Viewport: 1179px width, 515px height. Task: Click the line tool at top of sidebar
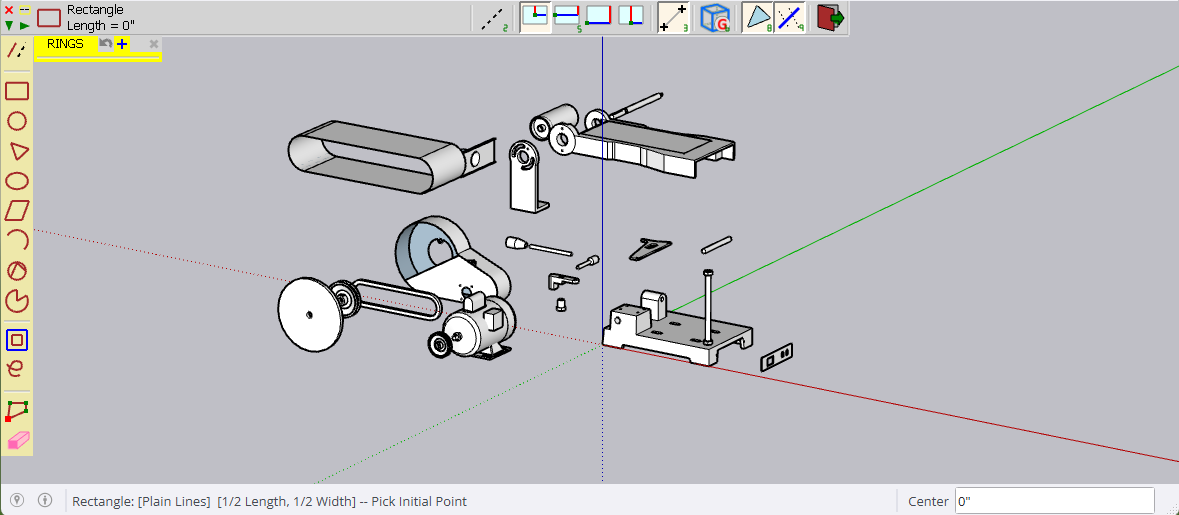click(17, 50)
